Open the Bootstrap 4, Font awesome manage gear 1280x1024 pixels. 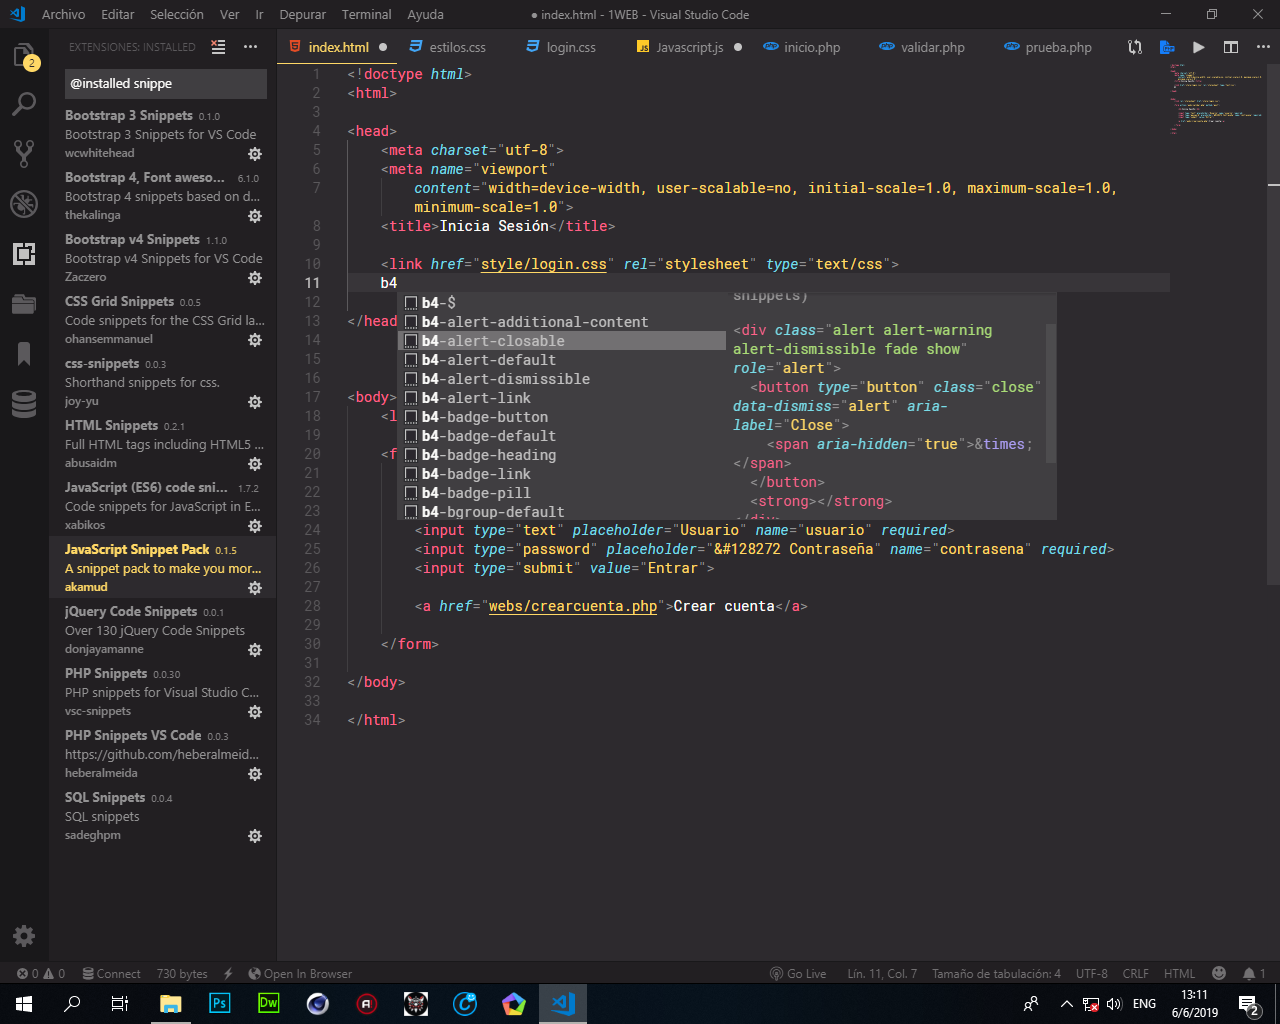click(x=255, y=216)
